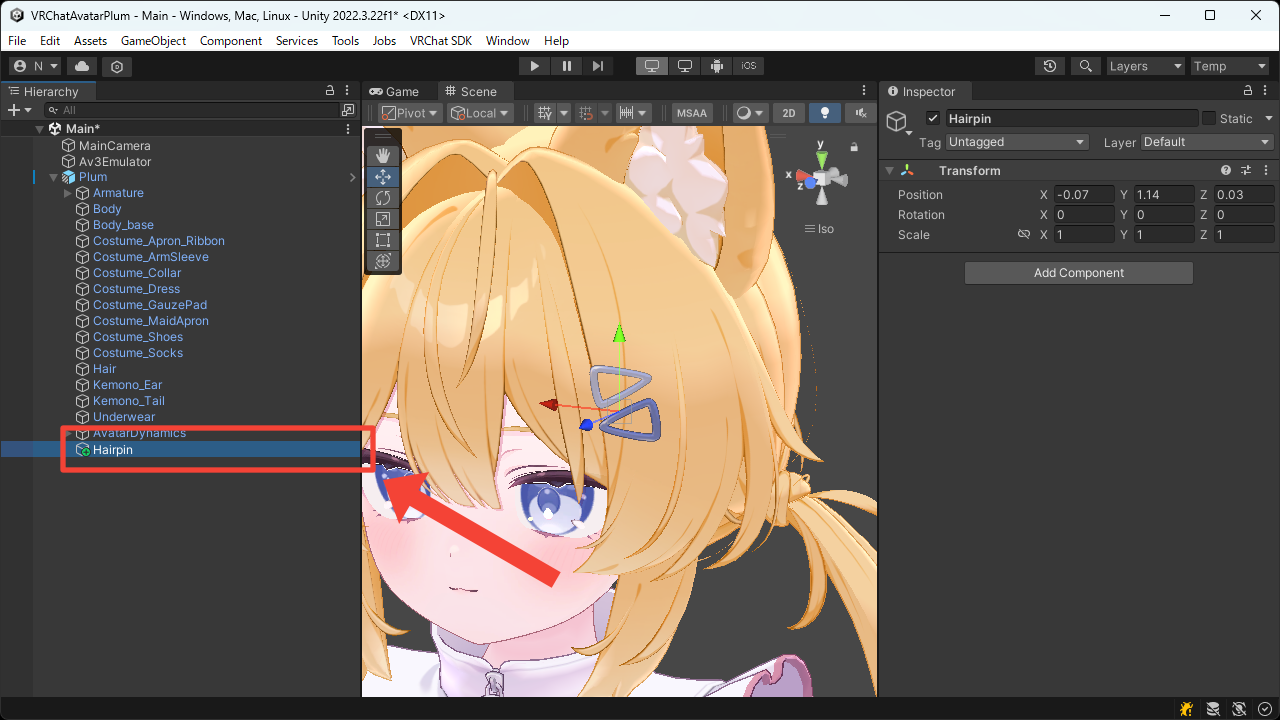This screenshot has width=1280, height=720.
Task: Toggle Scene view lighting bulb icon
Action: pos(824,112)
